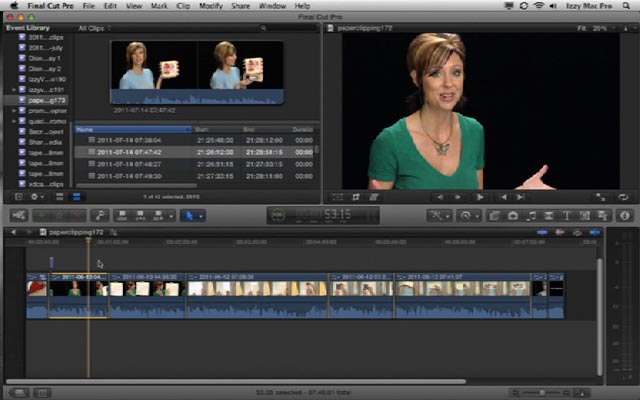Viewport: 640px width, 400px height.
Task: Open the Transitions browser icon
Action: tap(549, 216)
